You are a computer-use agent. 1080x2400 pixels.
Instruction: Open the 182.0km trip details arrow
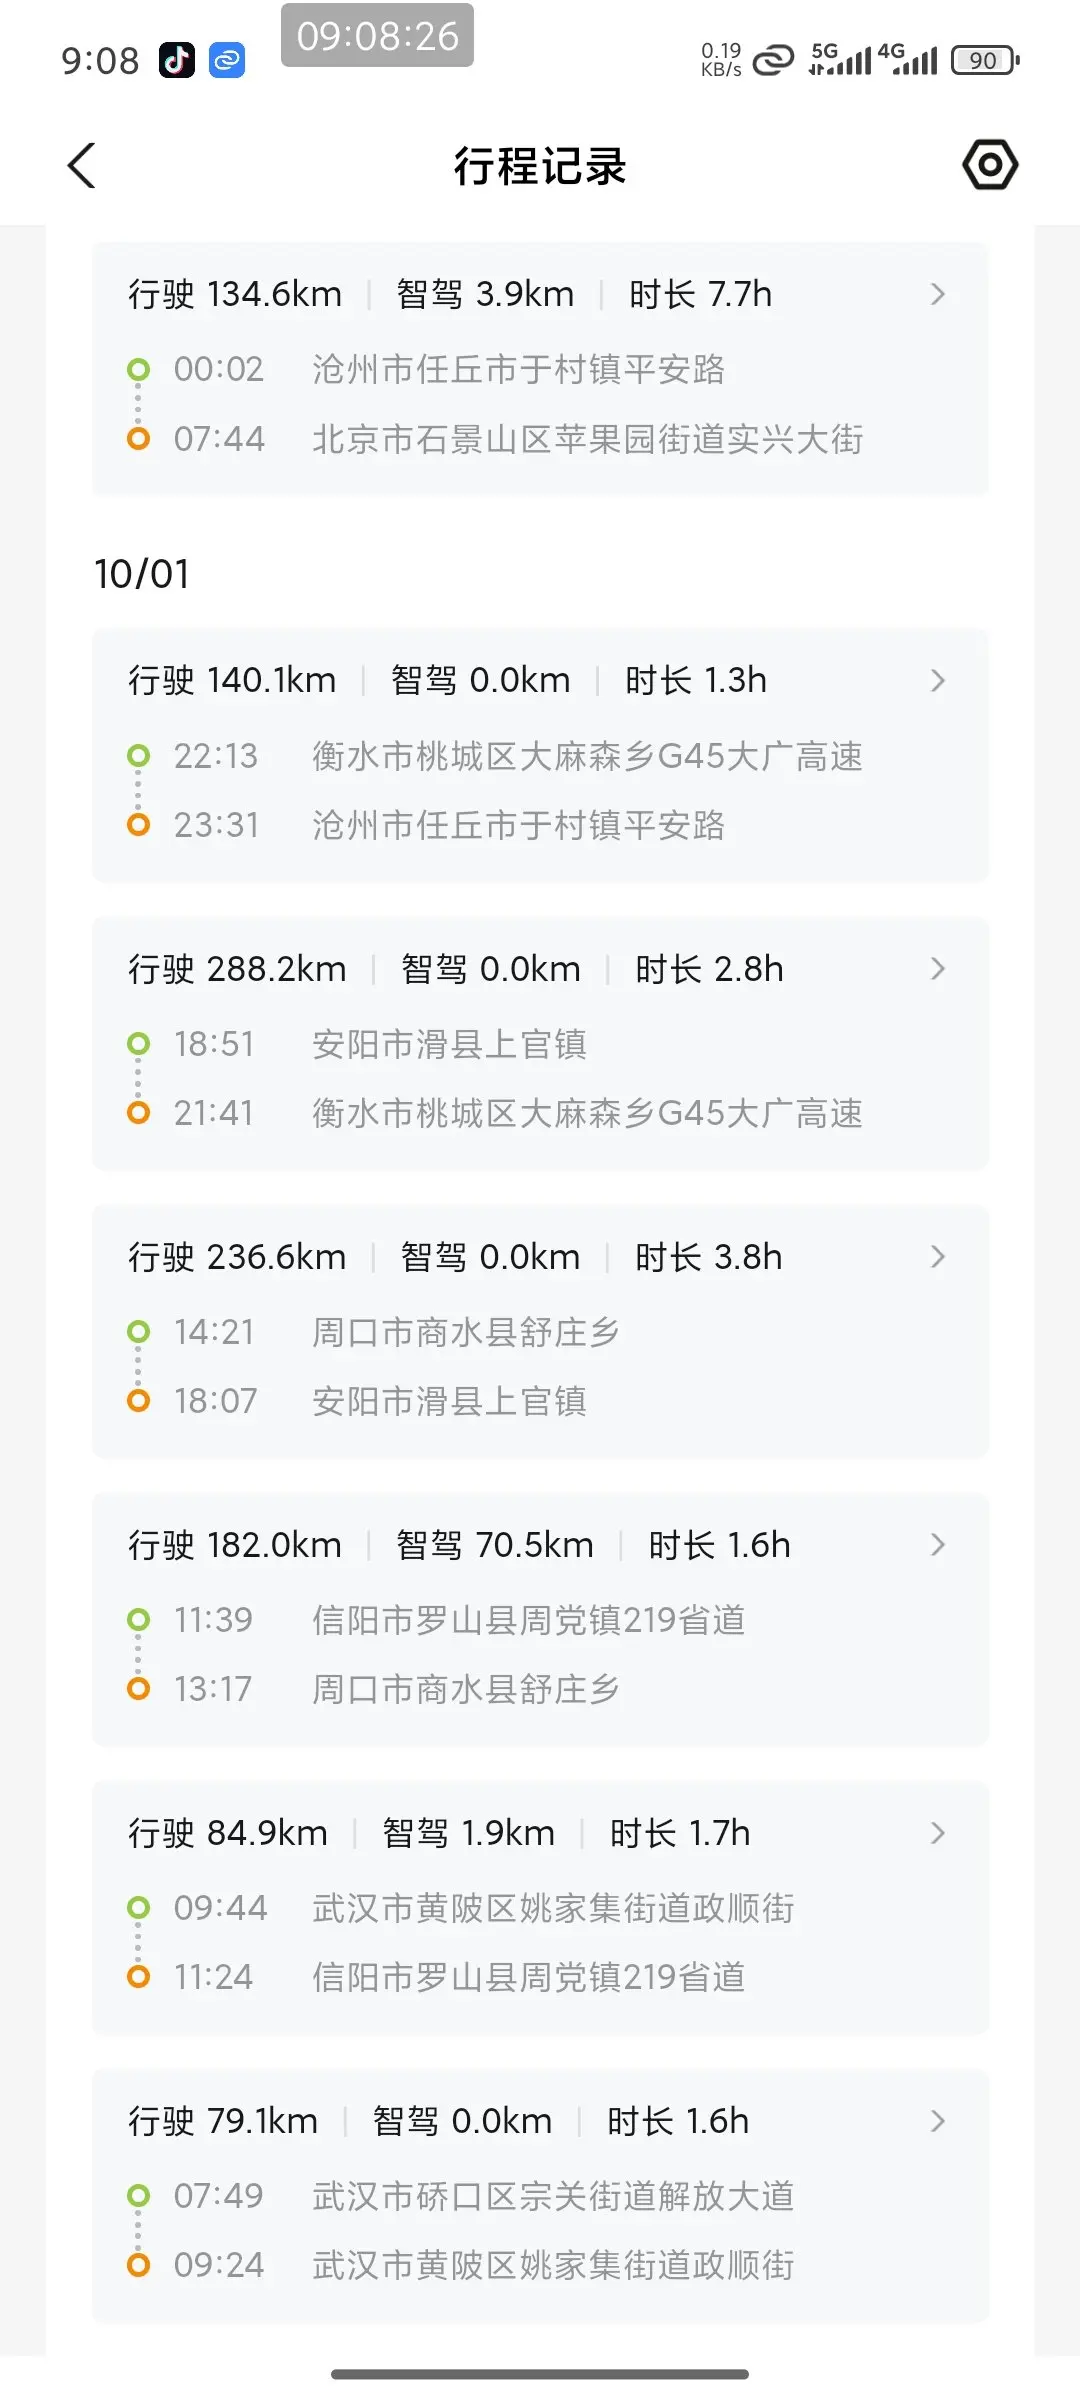937,1545
